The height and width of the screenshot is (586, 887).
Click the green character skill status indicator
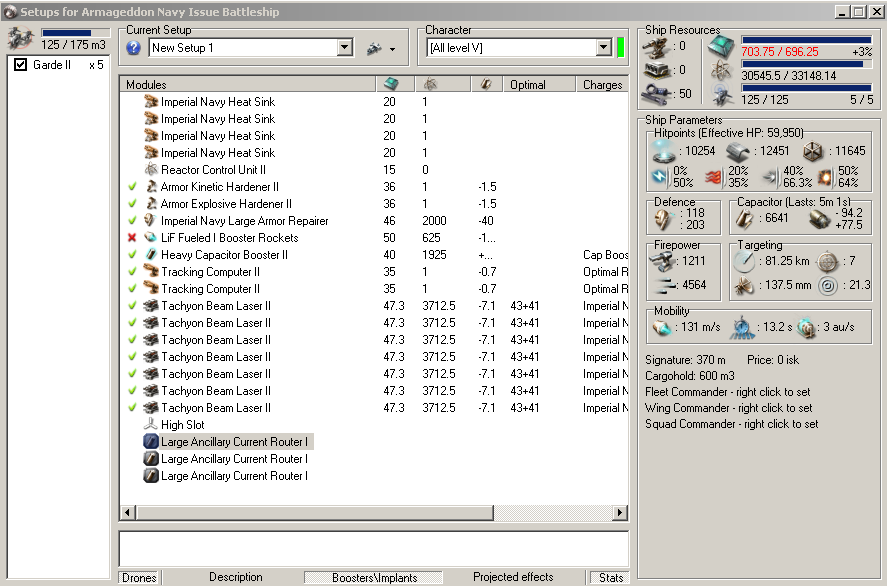(x=621, y=48)
